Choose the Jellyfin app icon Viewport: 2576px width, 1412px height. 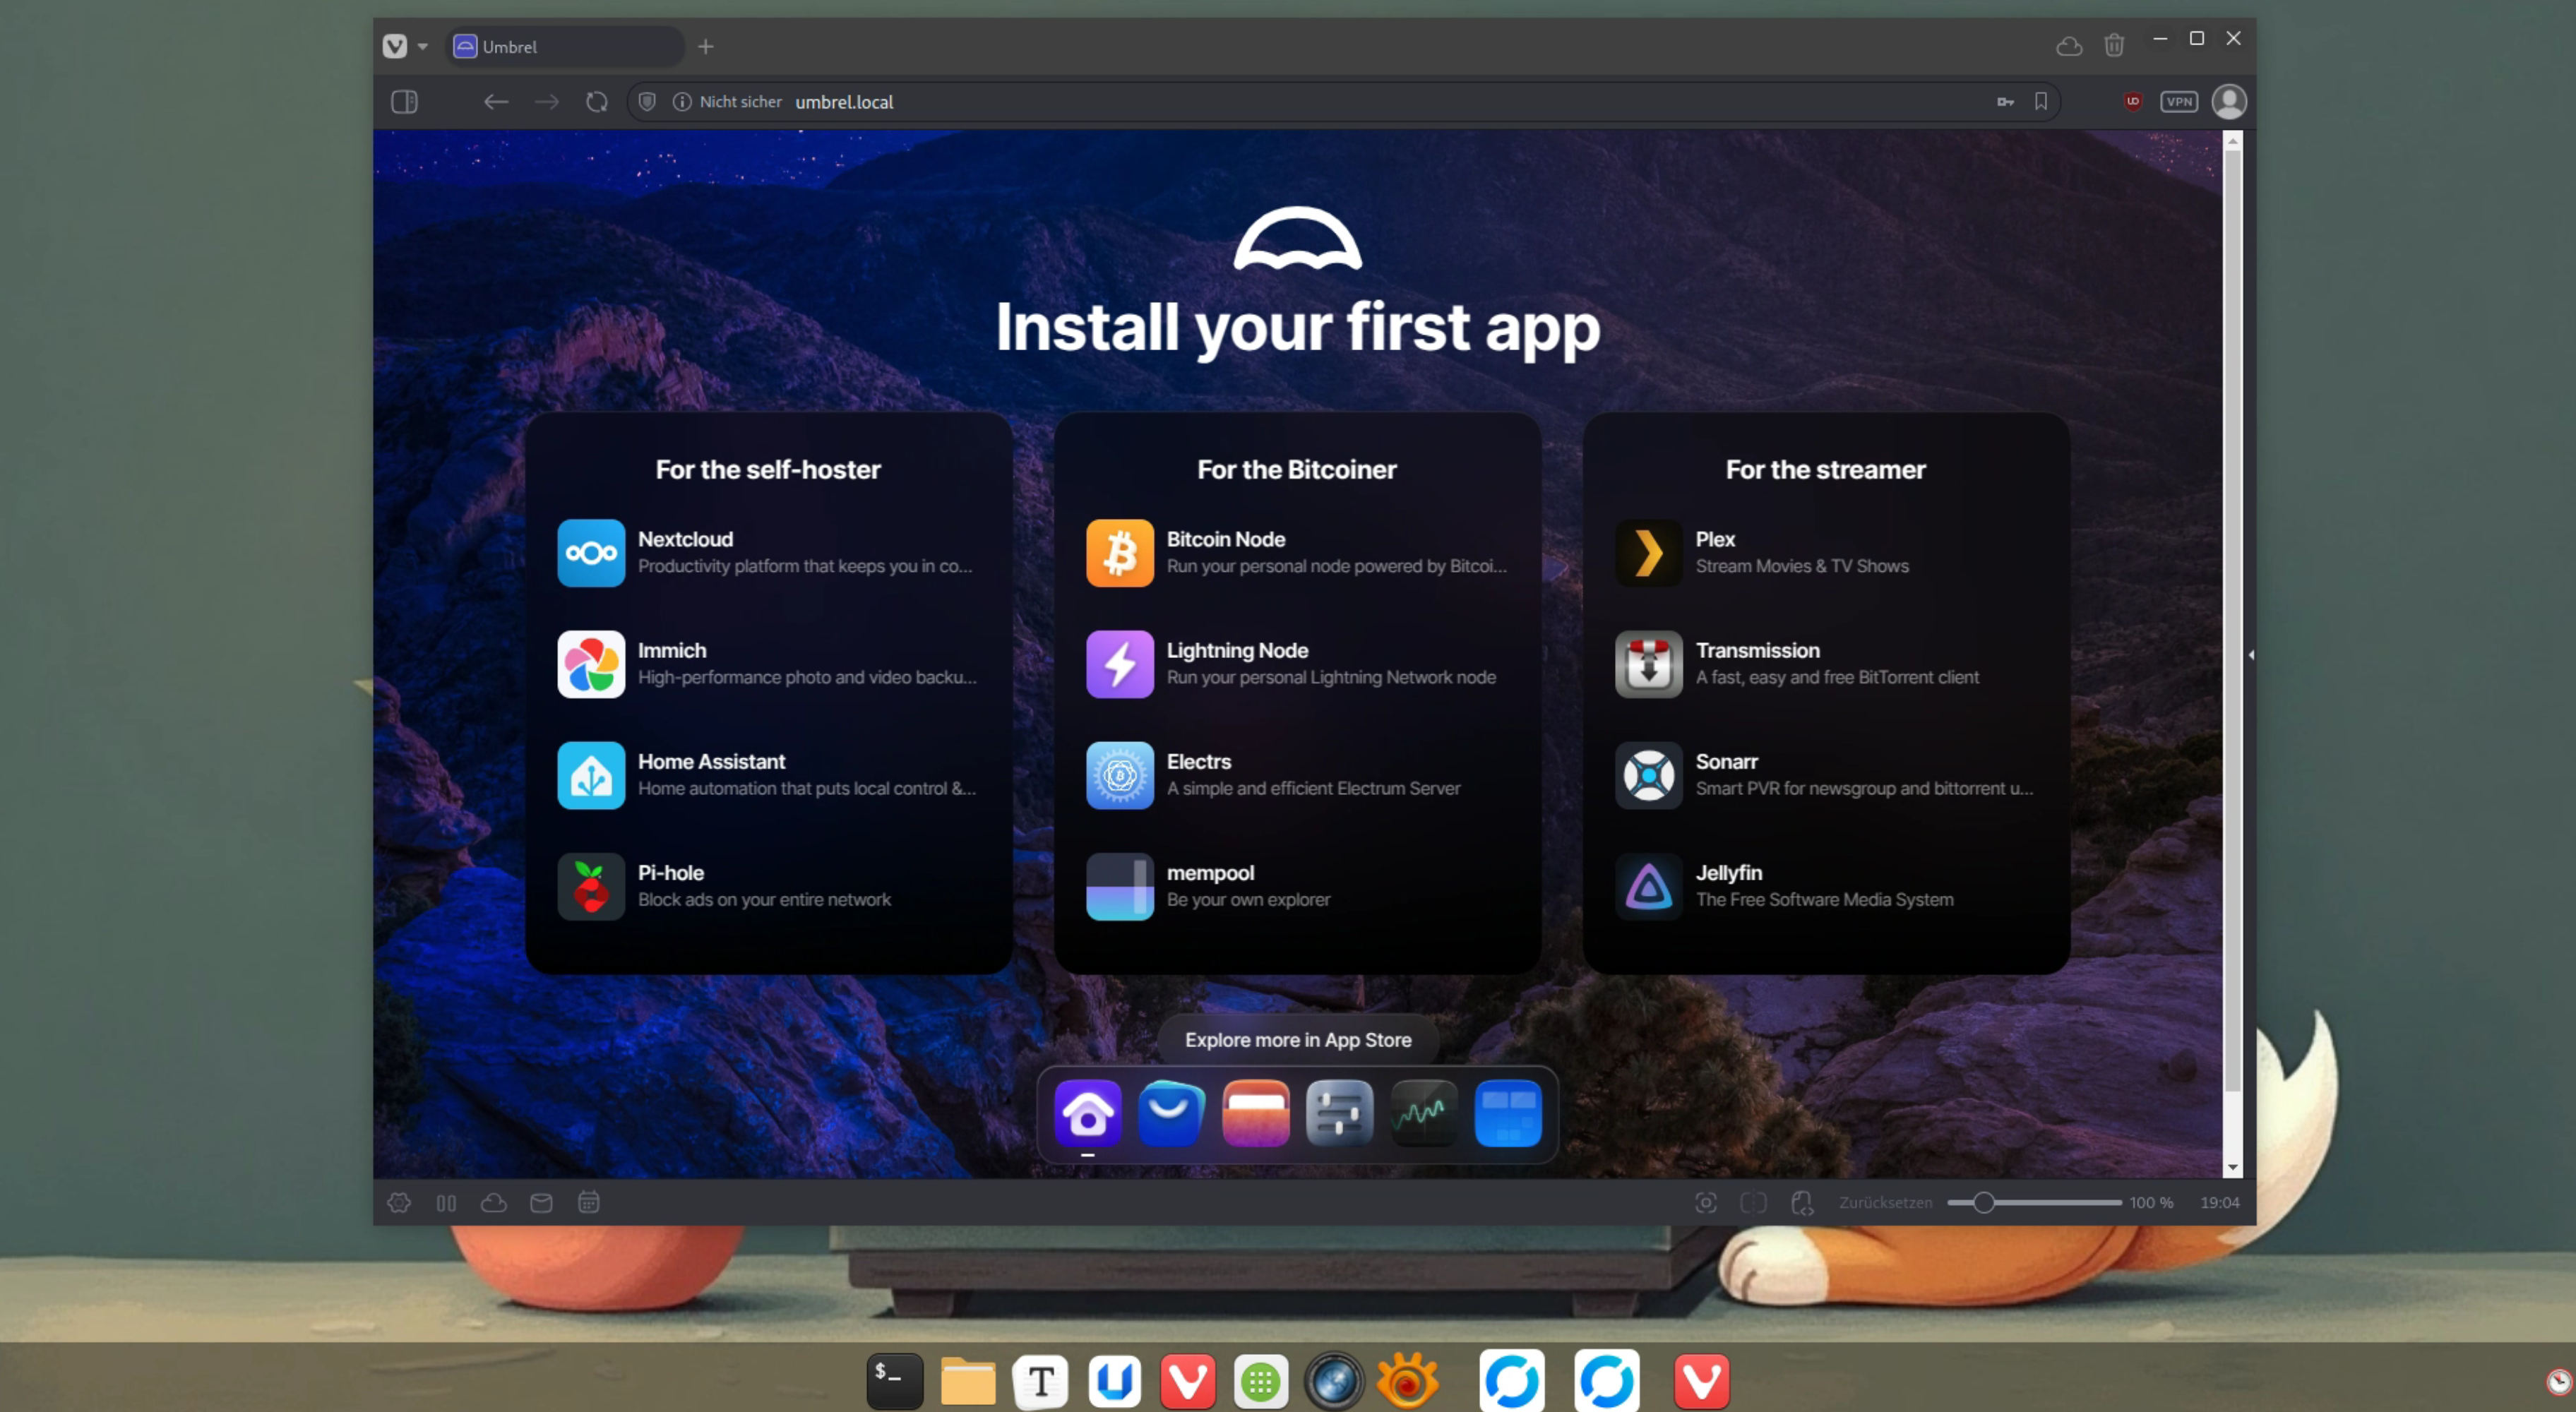click(1649, 886)
